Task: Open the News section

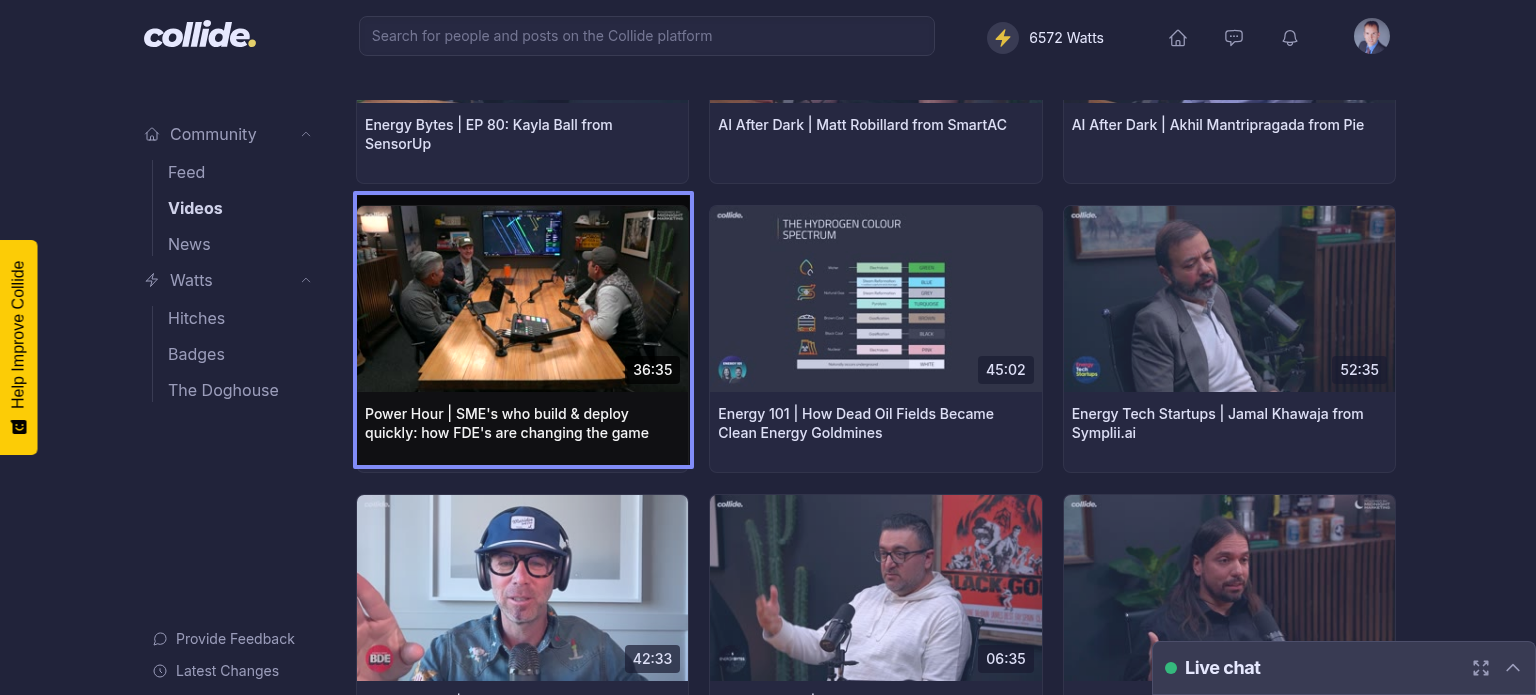Action: point(189,244)
